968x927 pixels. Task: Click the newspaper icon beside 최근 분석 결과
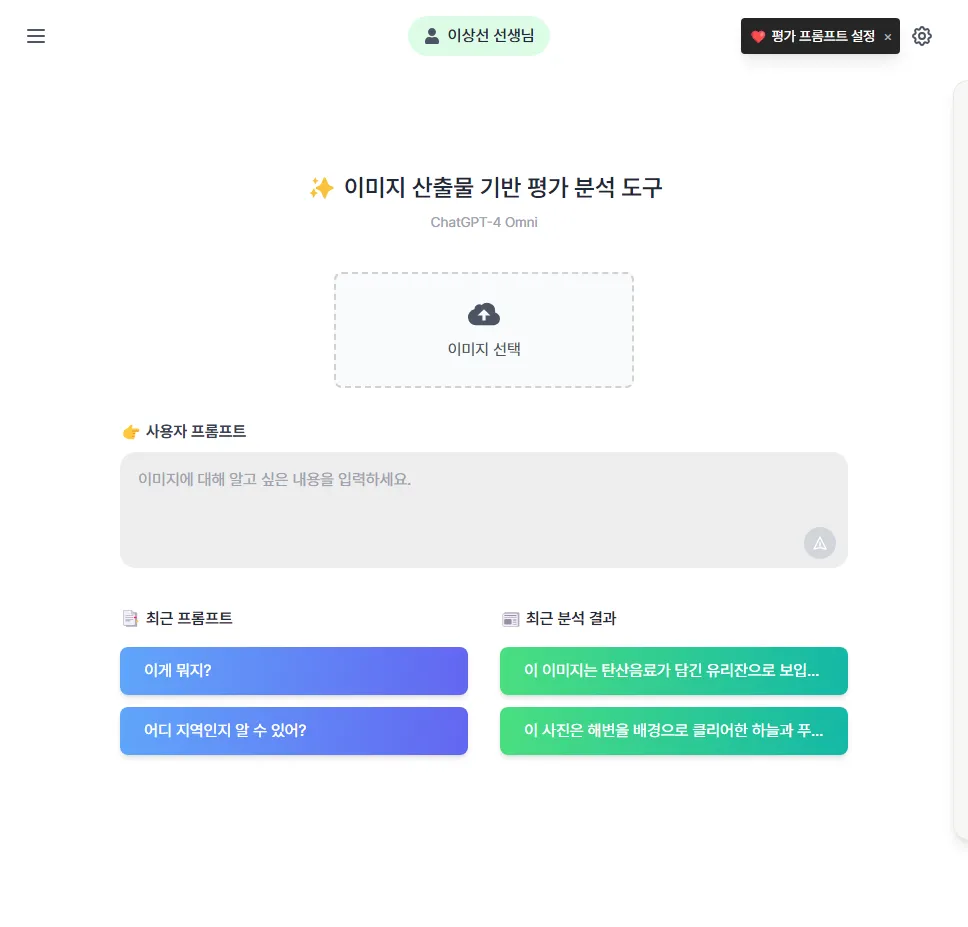[x=510, y=618]
